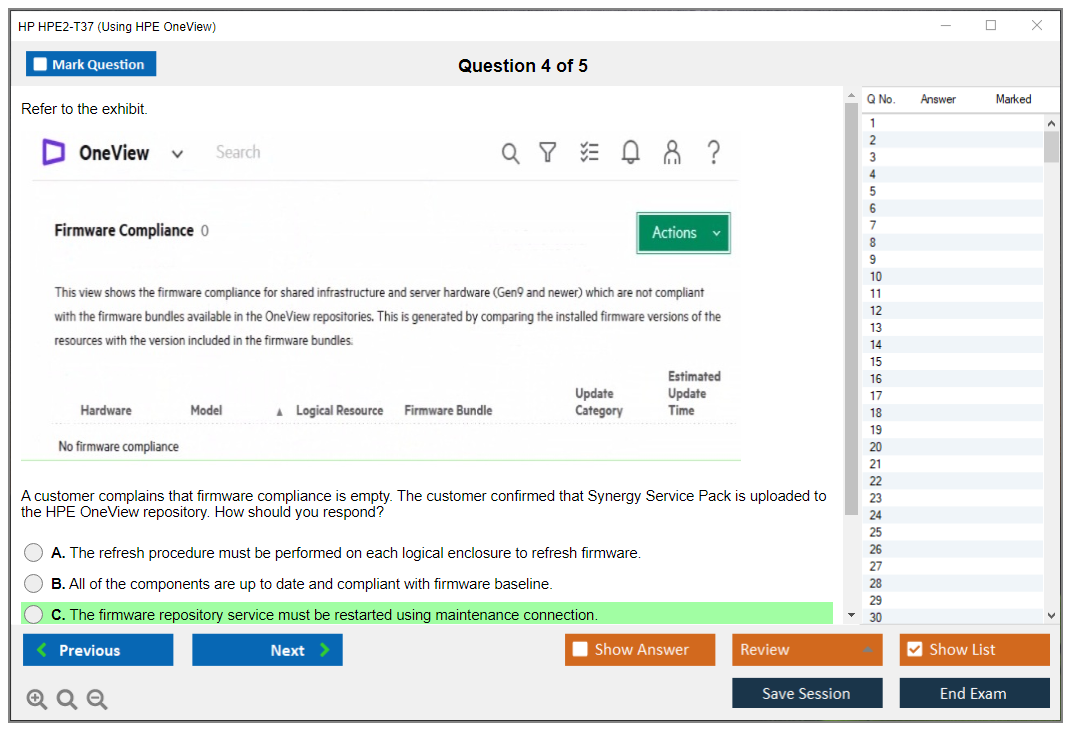The image size is (1075, 735).
Task: Sort by the Model column header
Action: (x=206, y=411)
